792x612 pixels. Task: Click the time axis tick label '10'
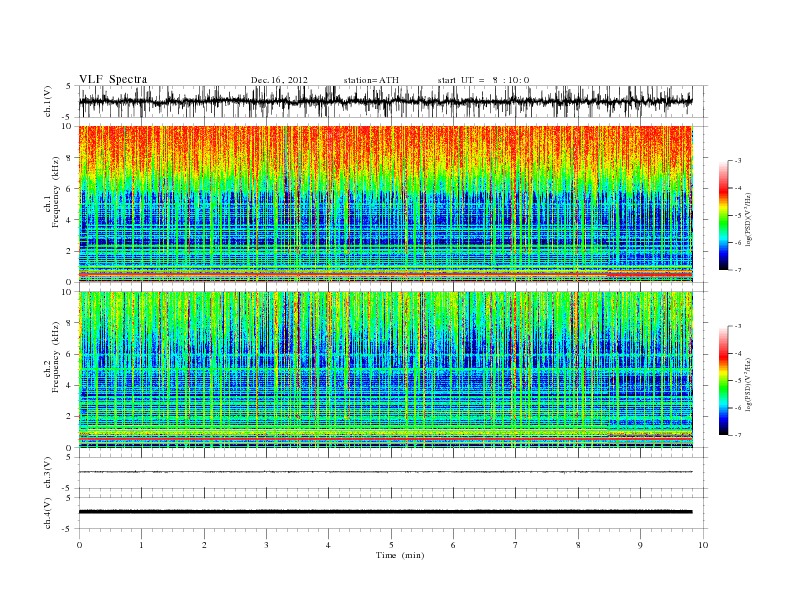coord(703,545)
